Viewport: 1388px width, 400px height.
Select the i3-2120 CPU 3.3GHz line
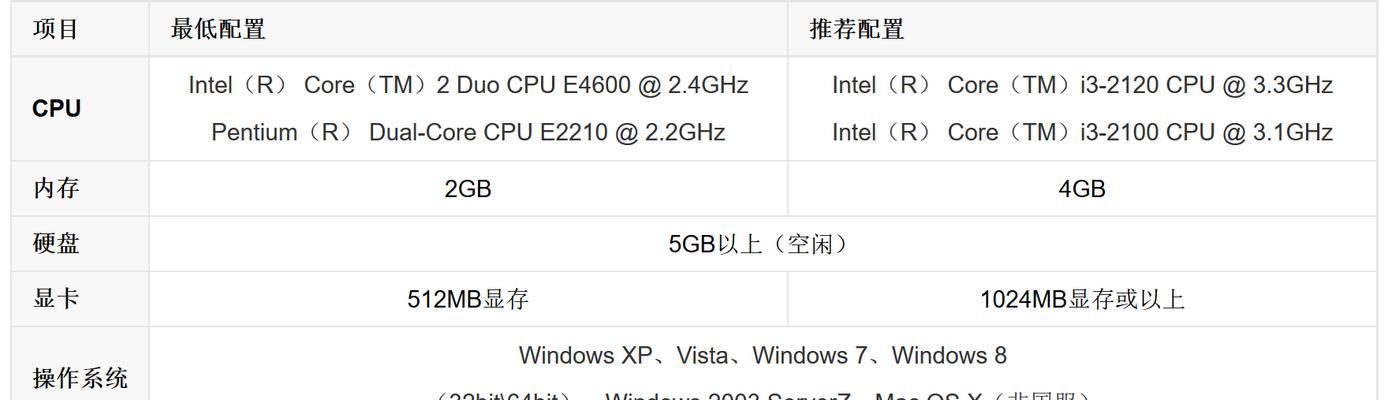pyautogui.click(x=1082, y=85)
